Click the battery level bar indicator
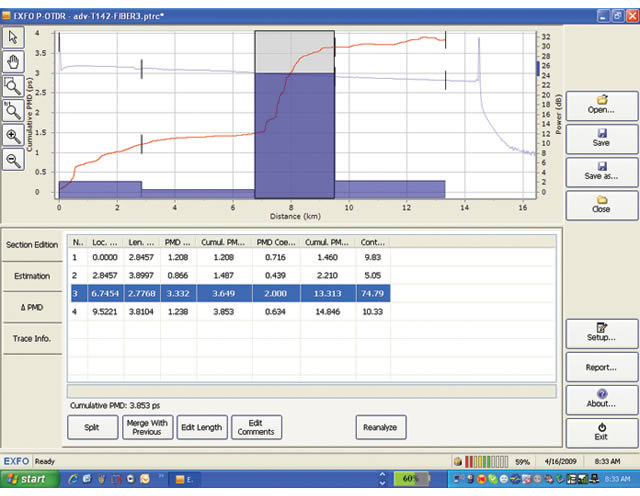The height and width of the screenshot is (496, 640). coord(487,462)
